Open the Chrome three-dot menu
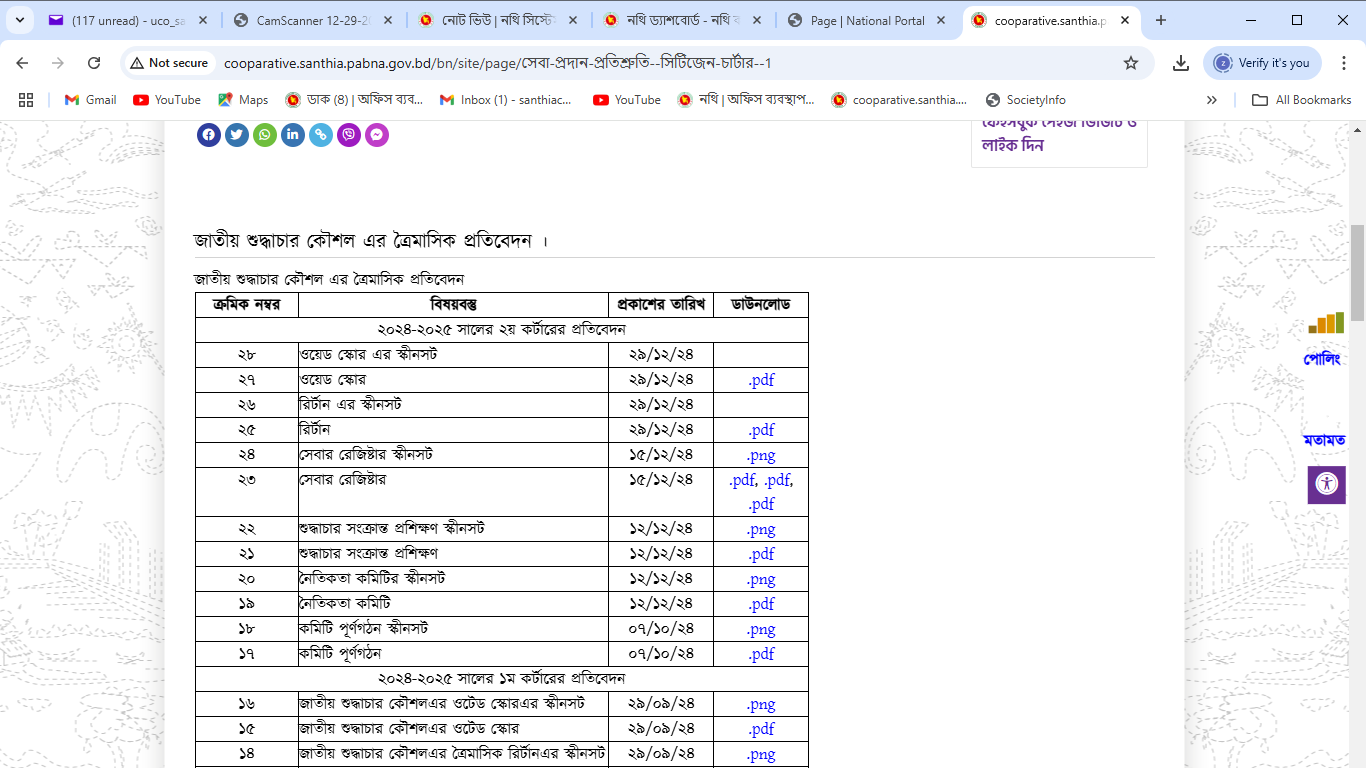The height and width of the screenshot is (768, 1366). tap(1343, 63)
